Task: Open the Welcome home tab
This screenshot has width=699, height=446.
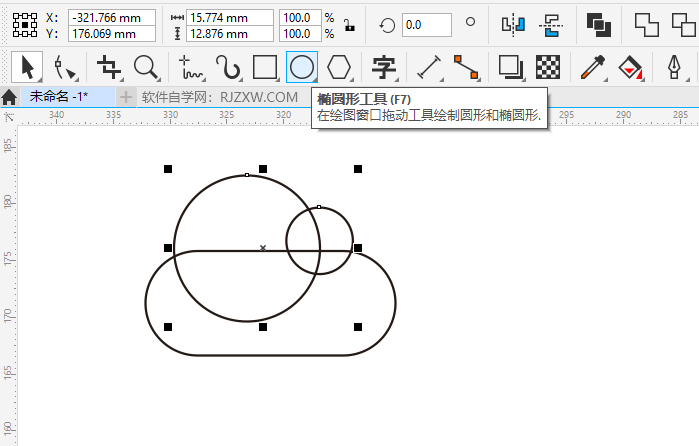Action: [x=9, y=97]
